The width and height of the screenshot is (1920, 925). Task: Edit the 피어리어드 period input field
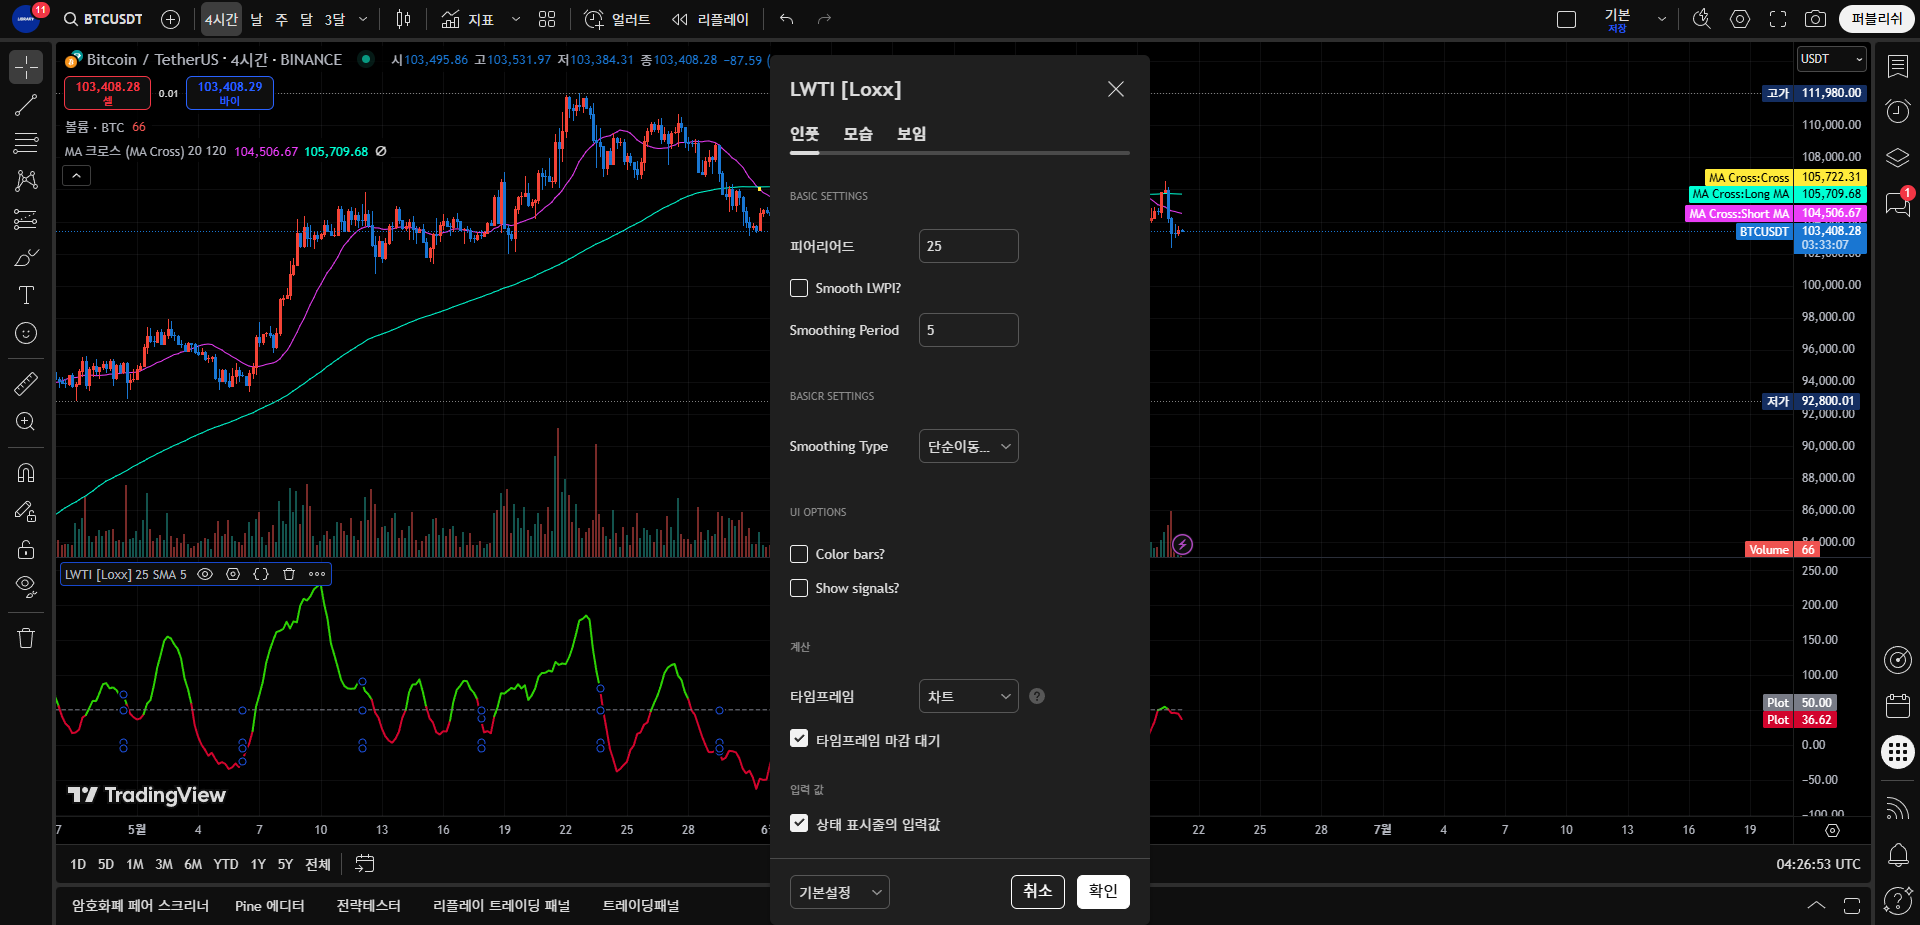968,246
